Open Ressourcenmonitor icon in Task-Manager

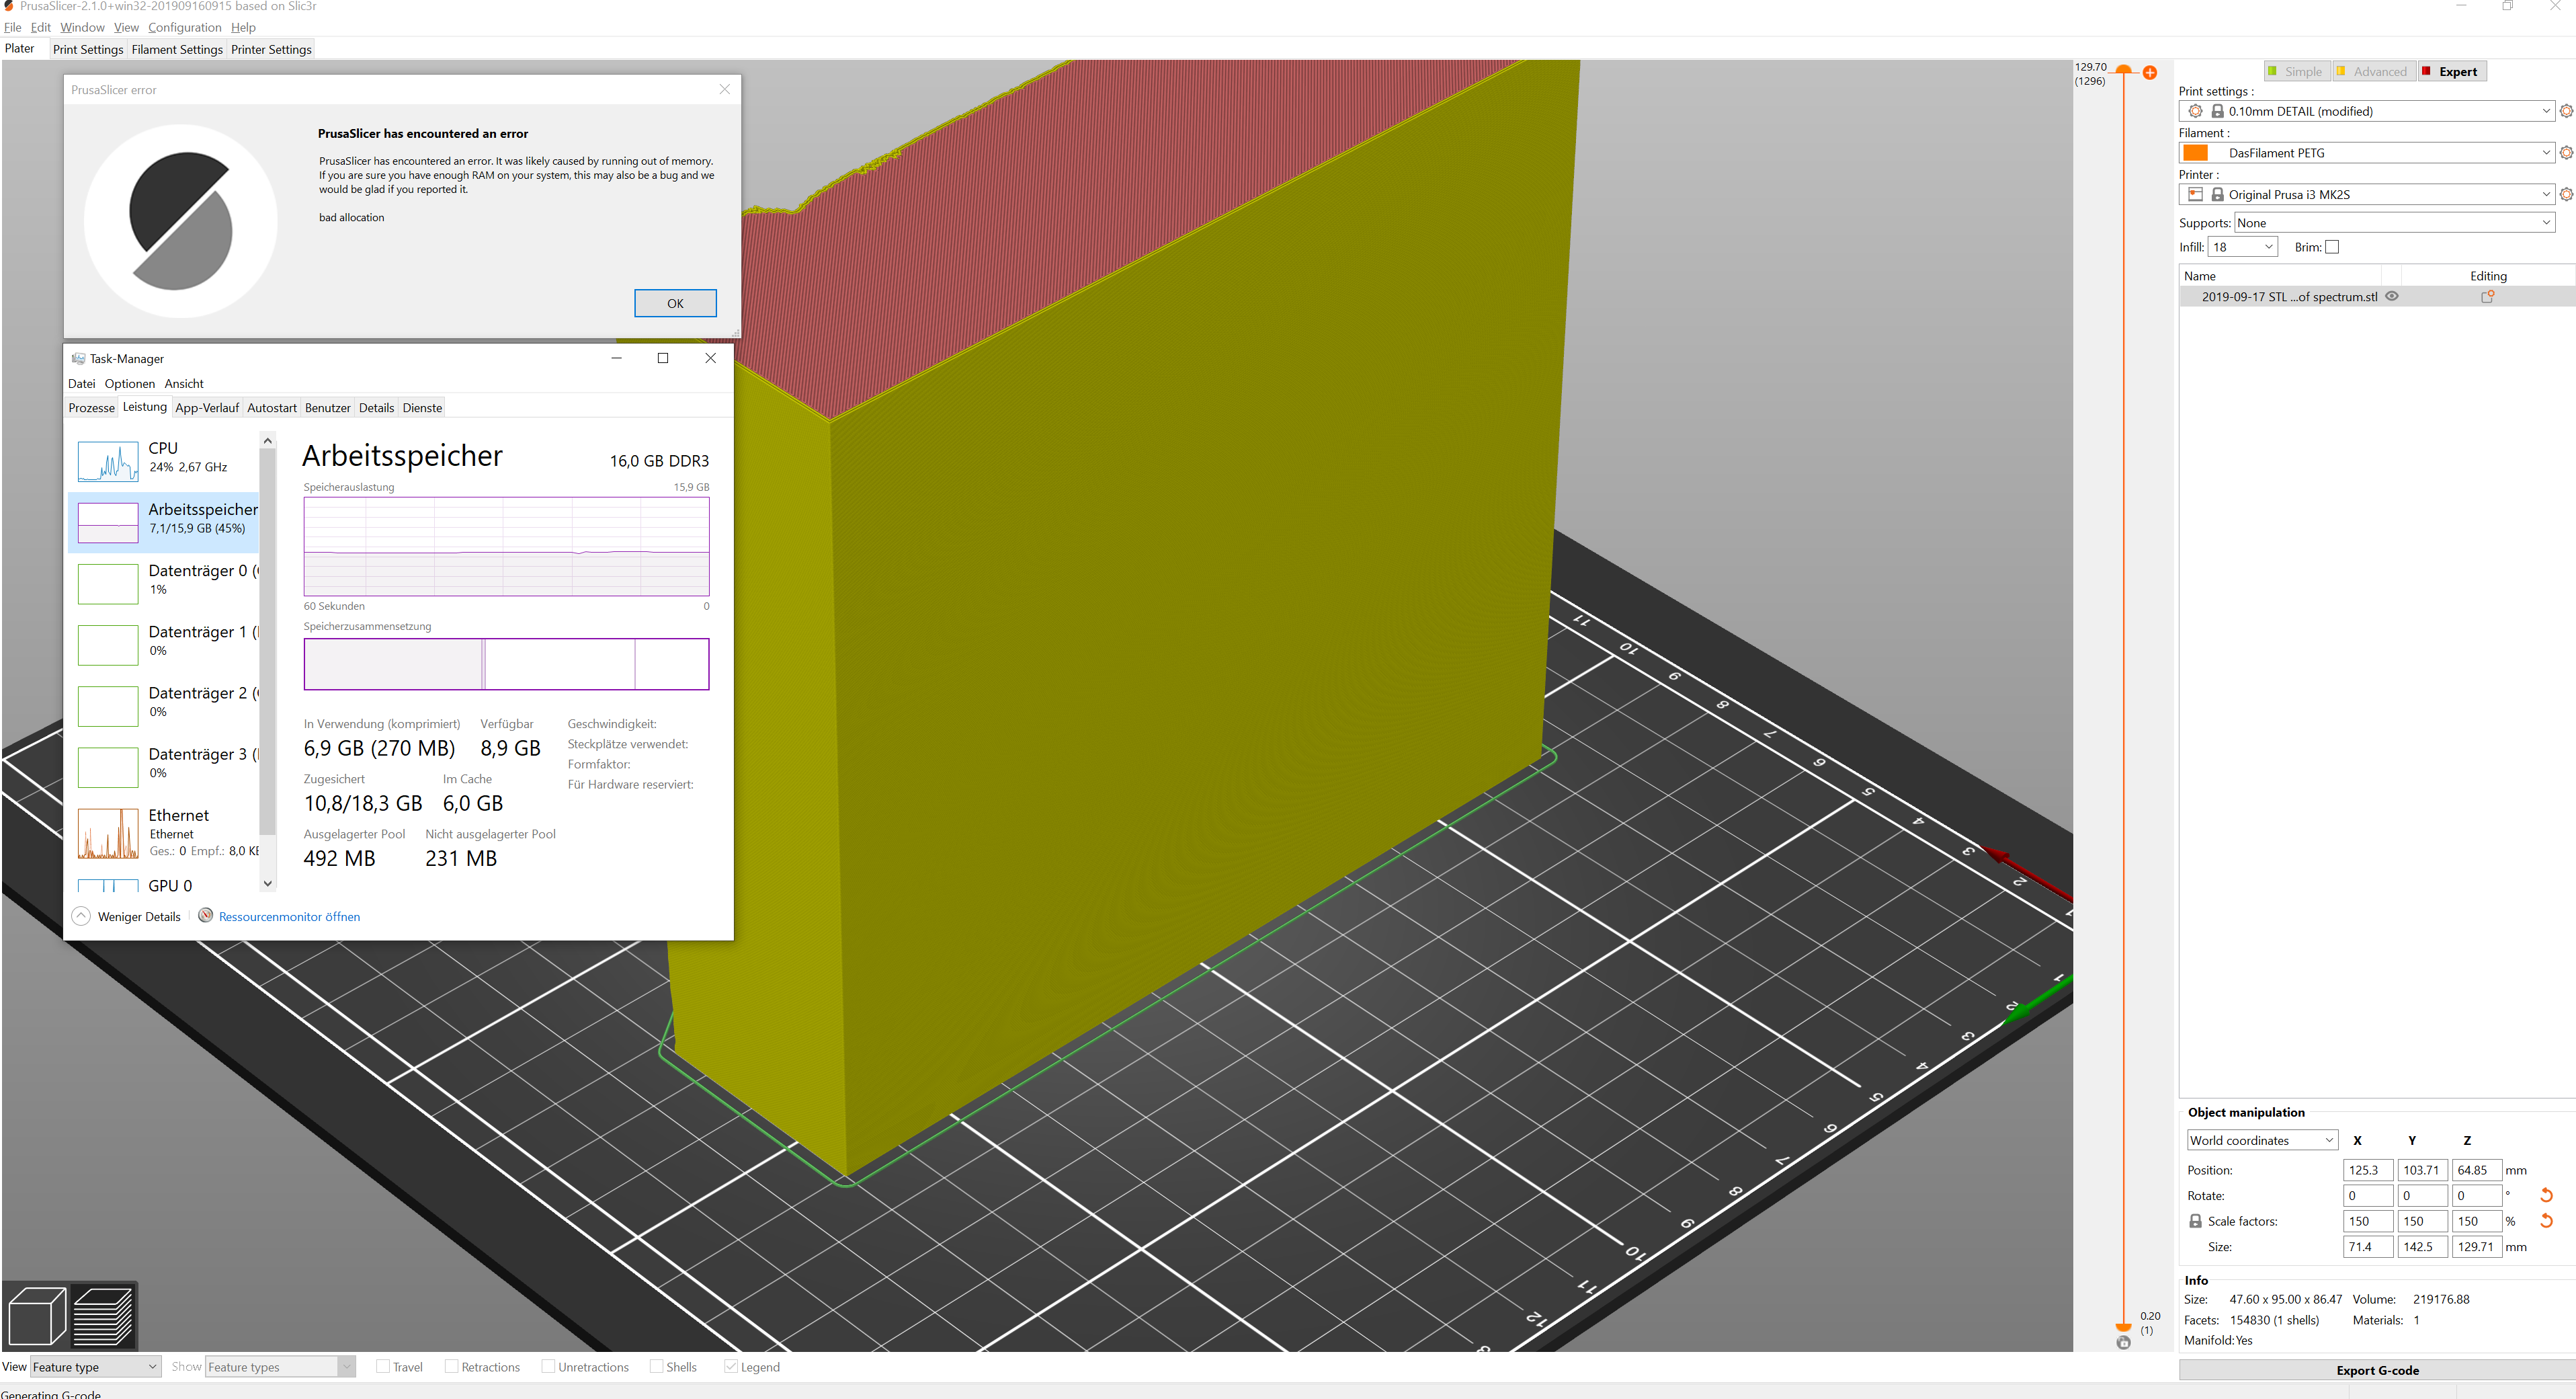(205, 915)
